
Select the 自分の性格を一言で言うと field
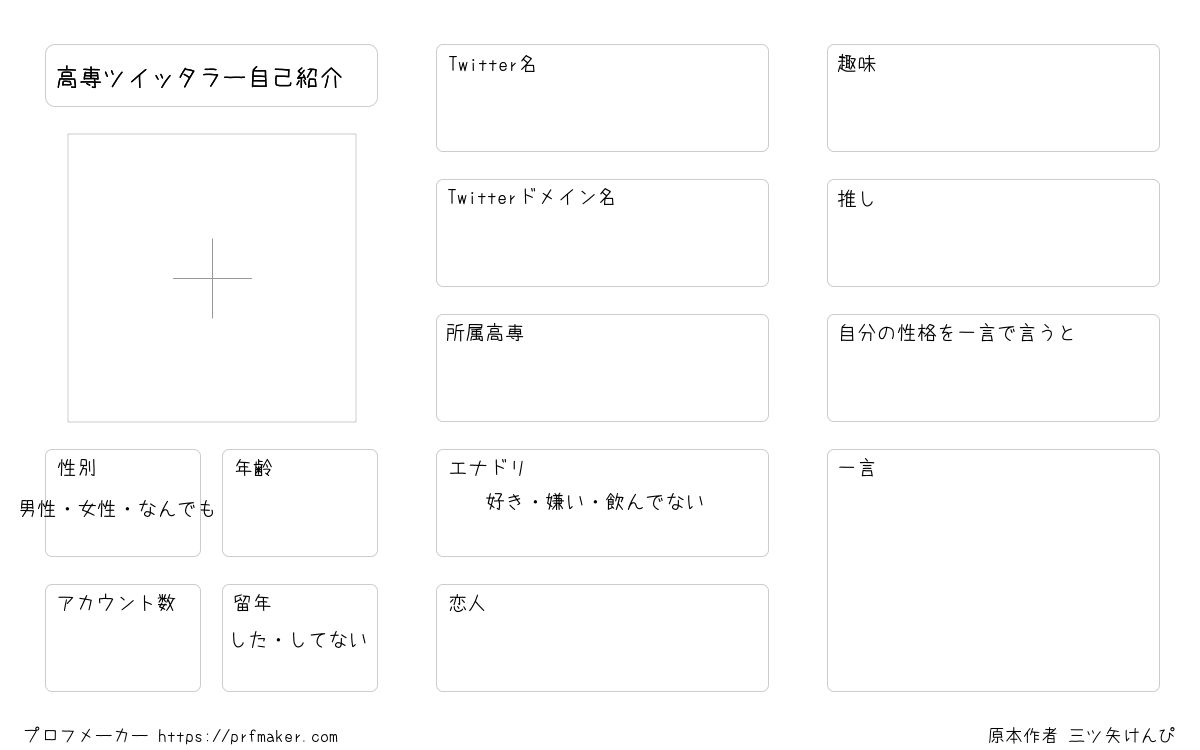point(993,368)
